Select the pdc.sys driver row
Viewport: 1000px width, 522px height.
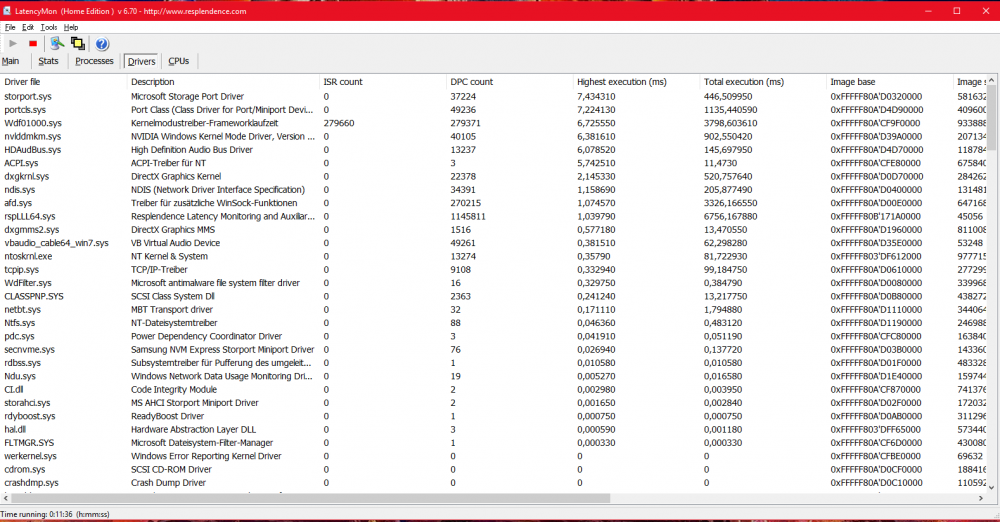(494, 336)
